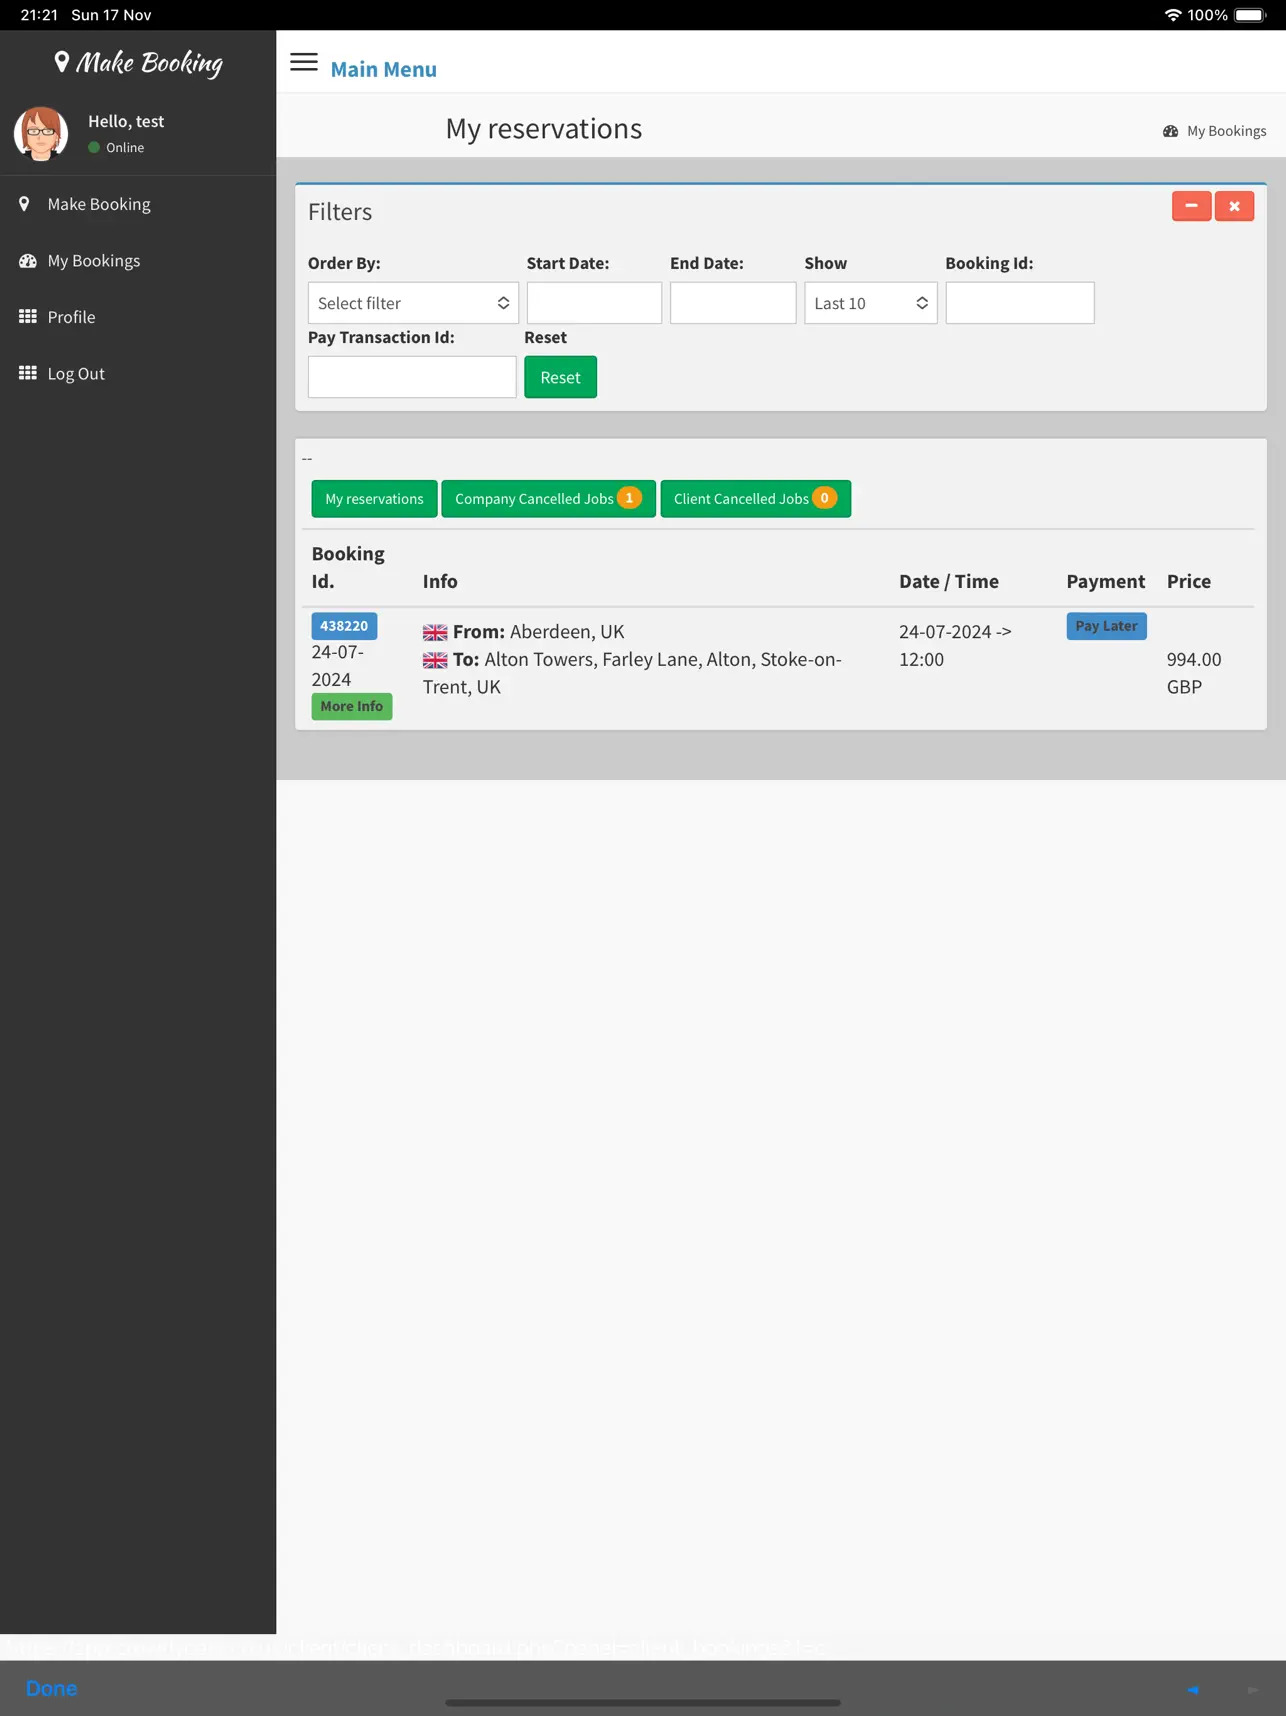The width and height of the screenshot is (1286, 1716).
Task: Select the My reservations tab
Action: coord(374,499)
